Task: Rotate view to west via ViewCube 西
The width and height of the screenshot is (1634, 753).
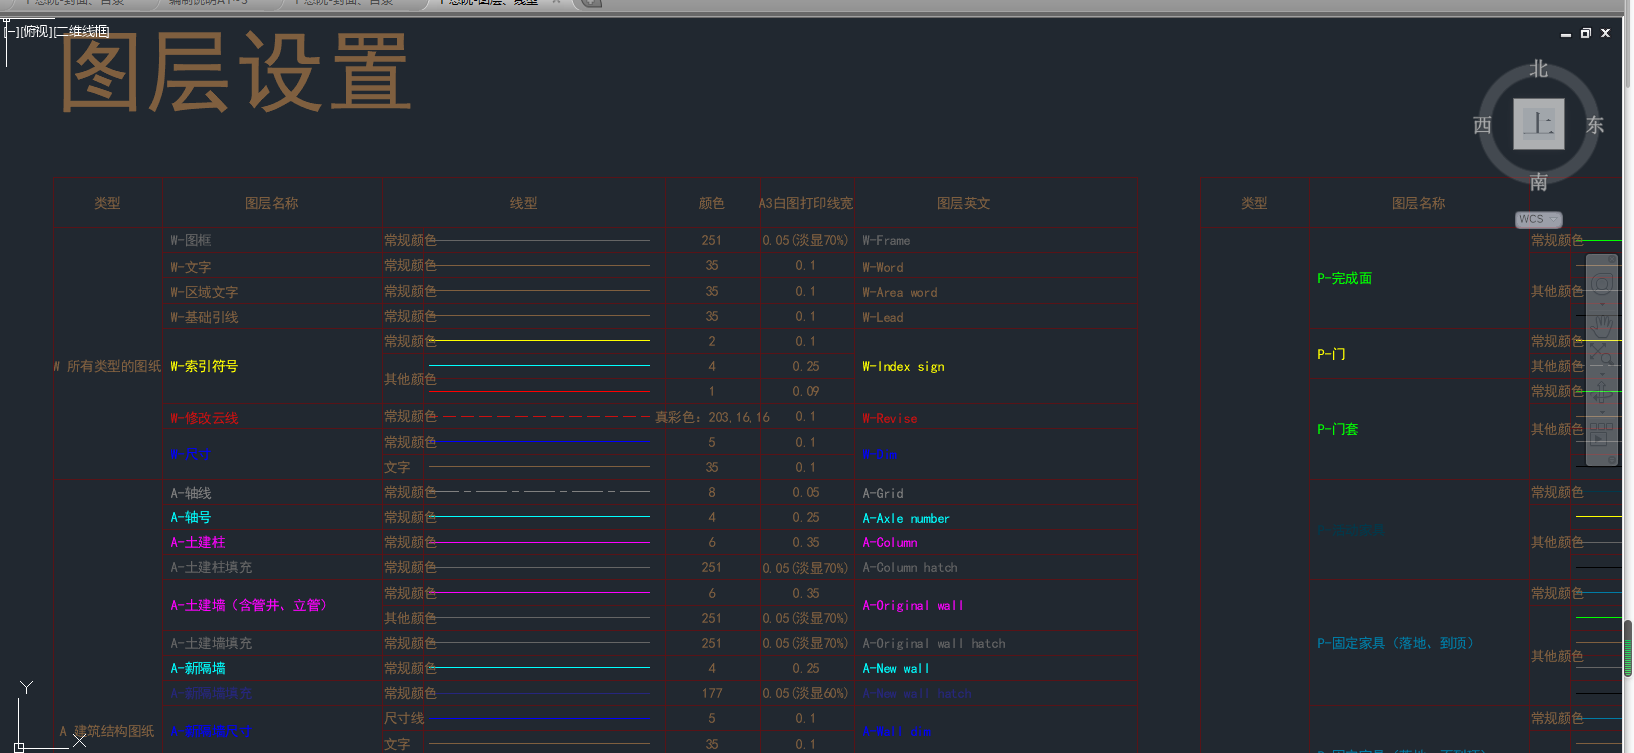Action: click(1482, 125)
